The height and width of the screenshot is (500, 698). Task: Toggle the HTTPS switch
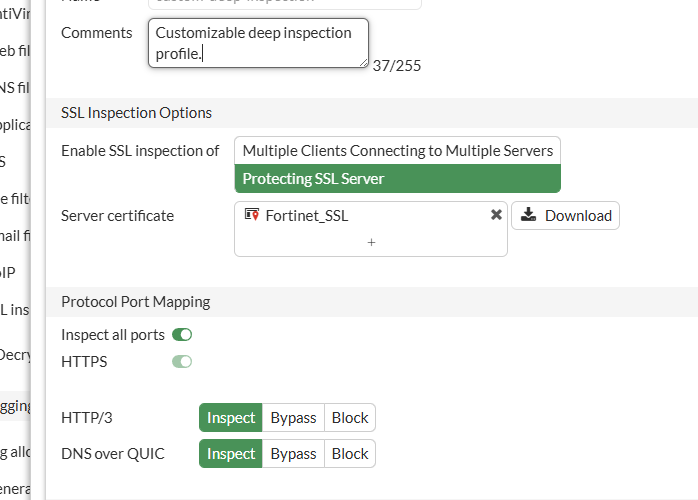tap(182, 361)
